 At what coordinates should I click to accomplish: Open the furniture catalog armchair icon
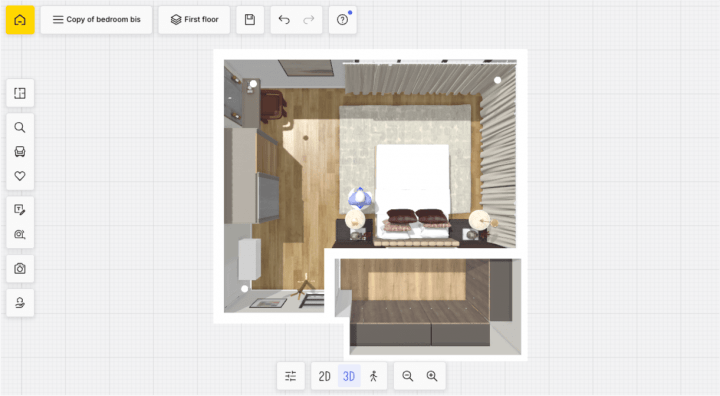(x=20, y=152)
